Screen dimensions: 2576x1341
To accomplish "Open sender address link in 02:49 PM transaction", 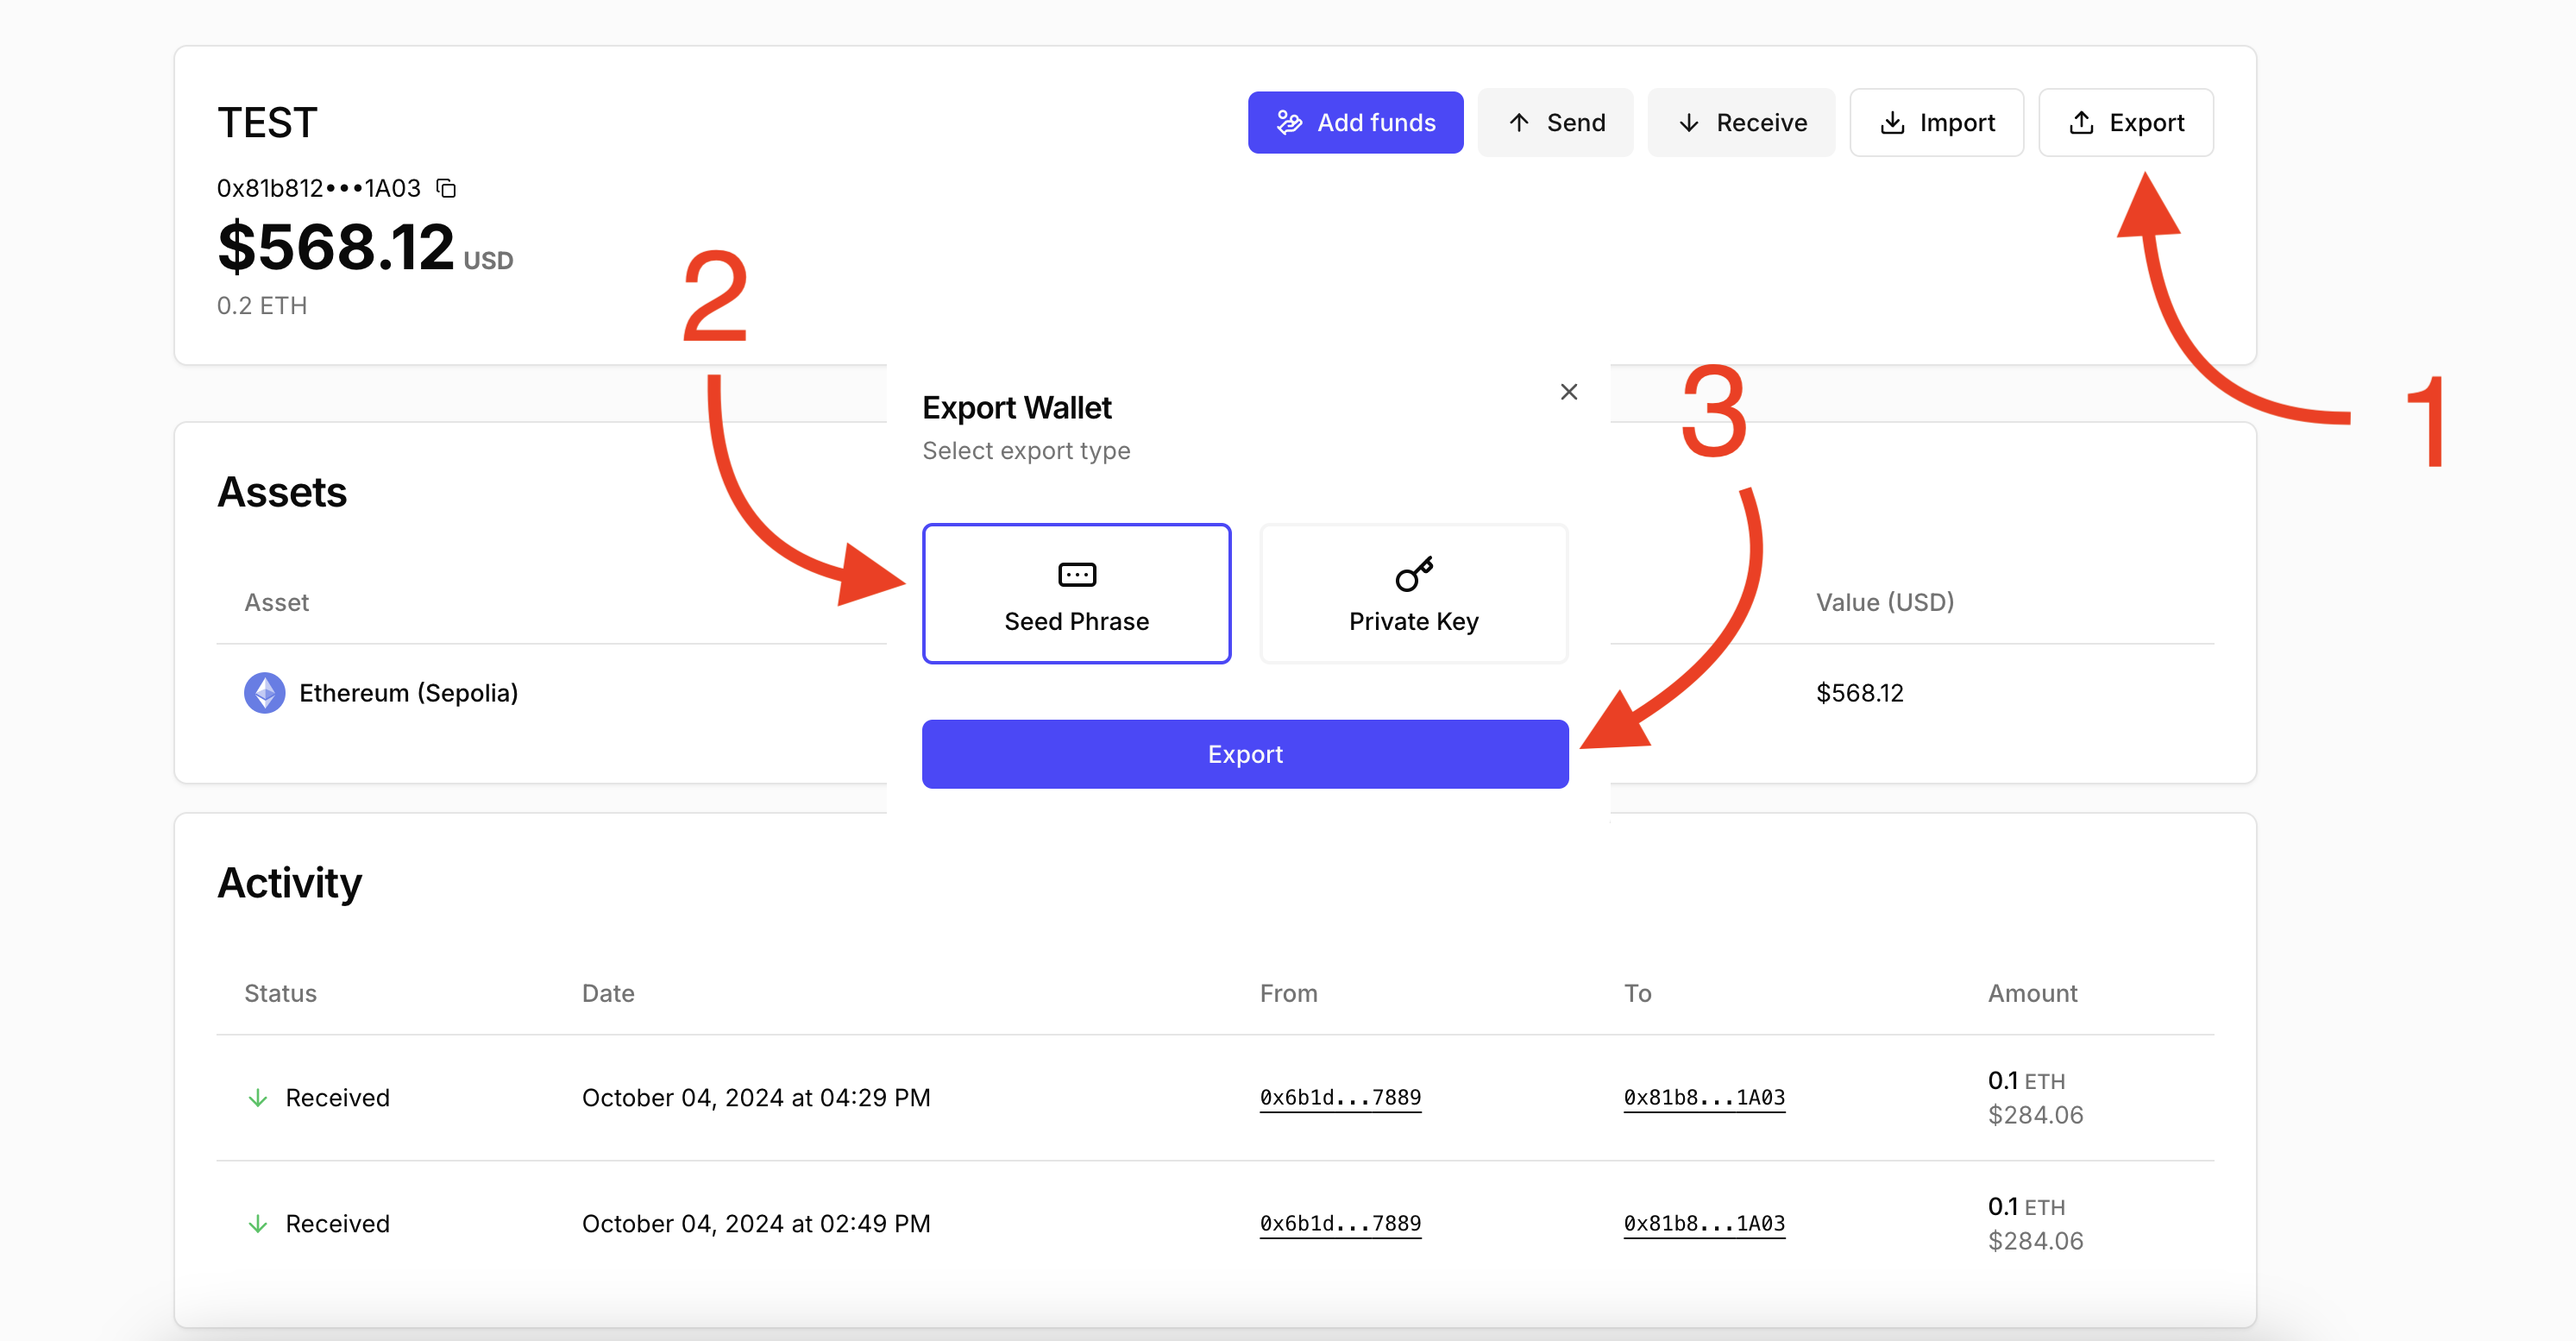I will [x=1339, y=1223].
